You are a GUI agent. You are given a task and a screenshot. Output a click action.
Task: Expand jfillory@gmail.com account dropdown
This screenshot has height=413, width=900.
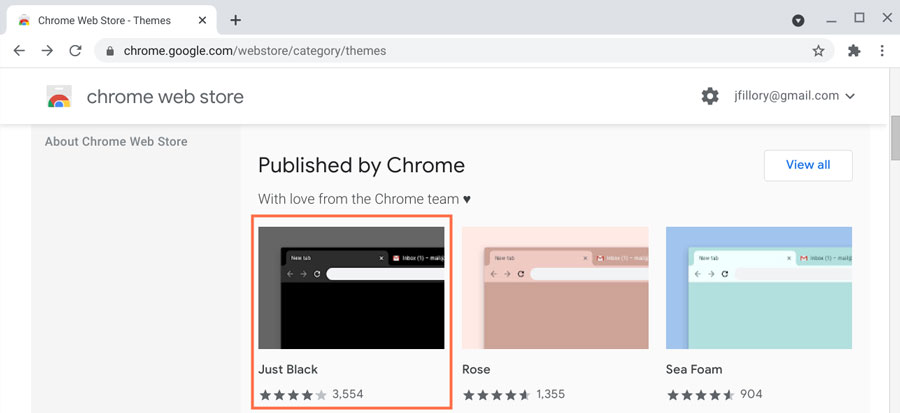[850, 96]
